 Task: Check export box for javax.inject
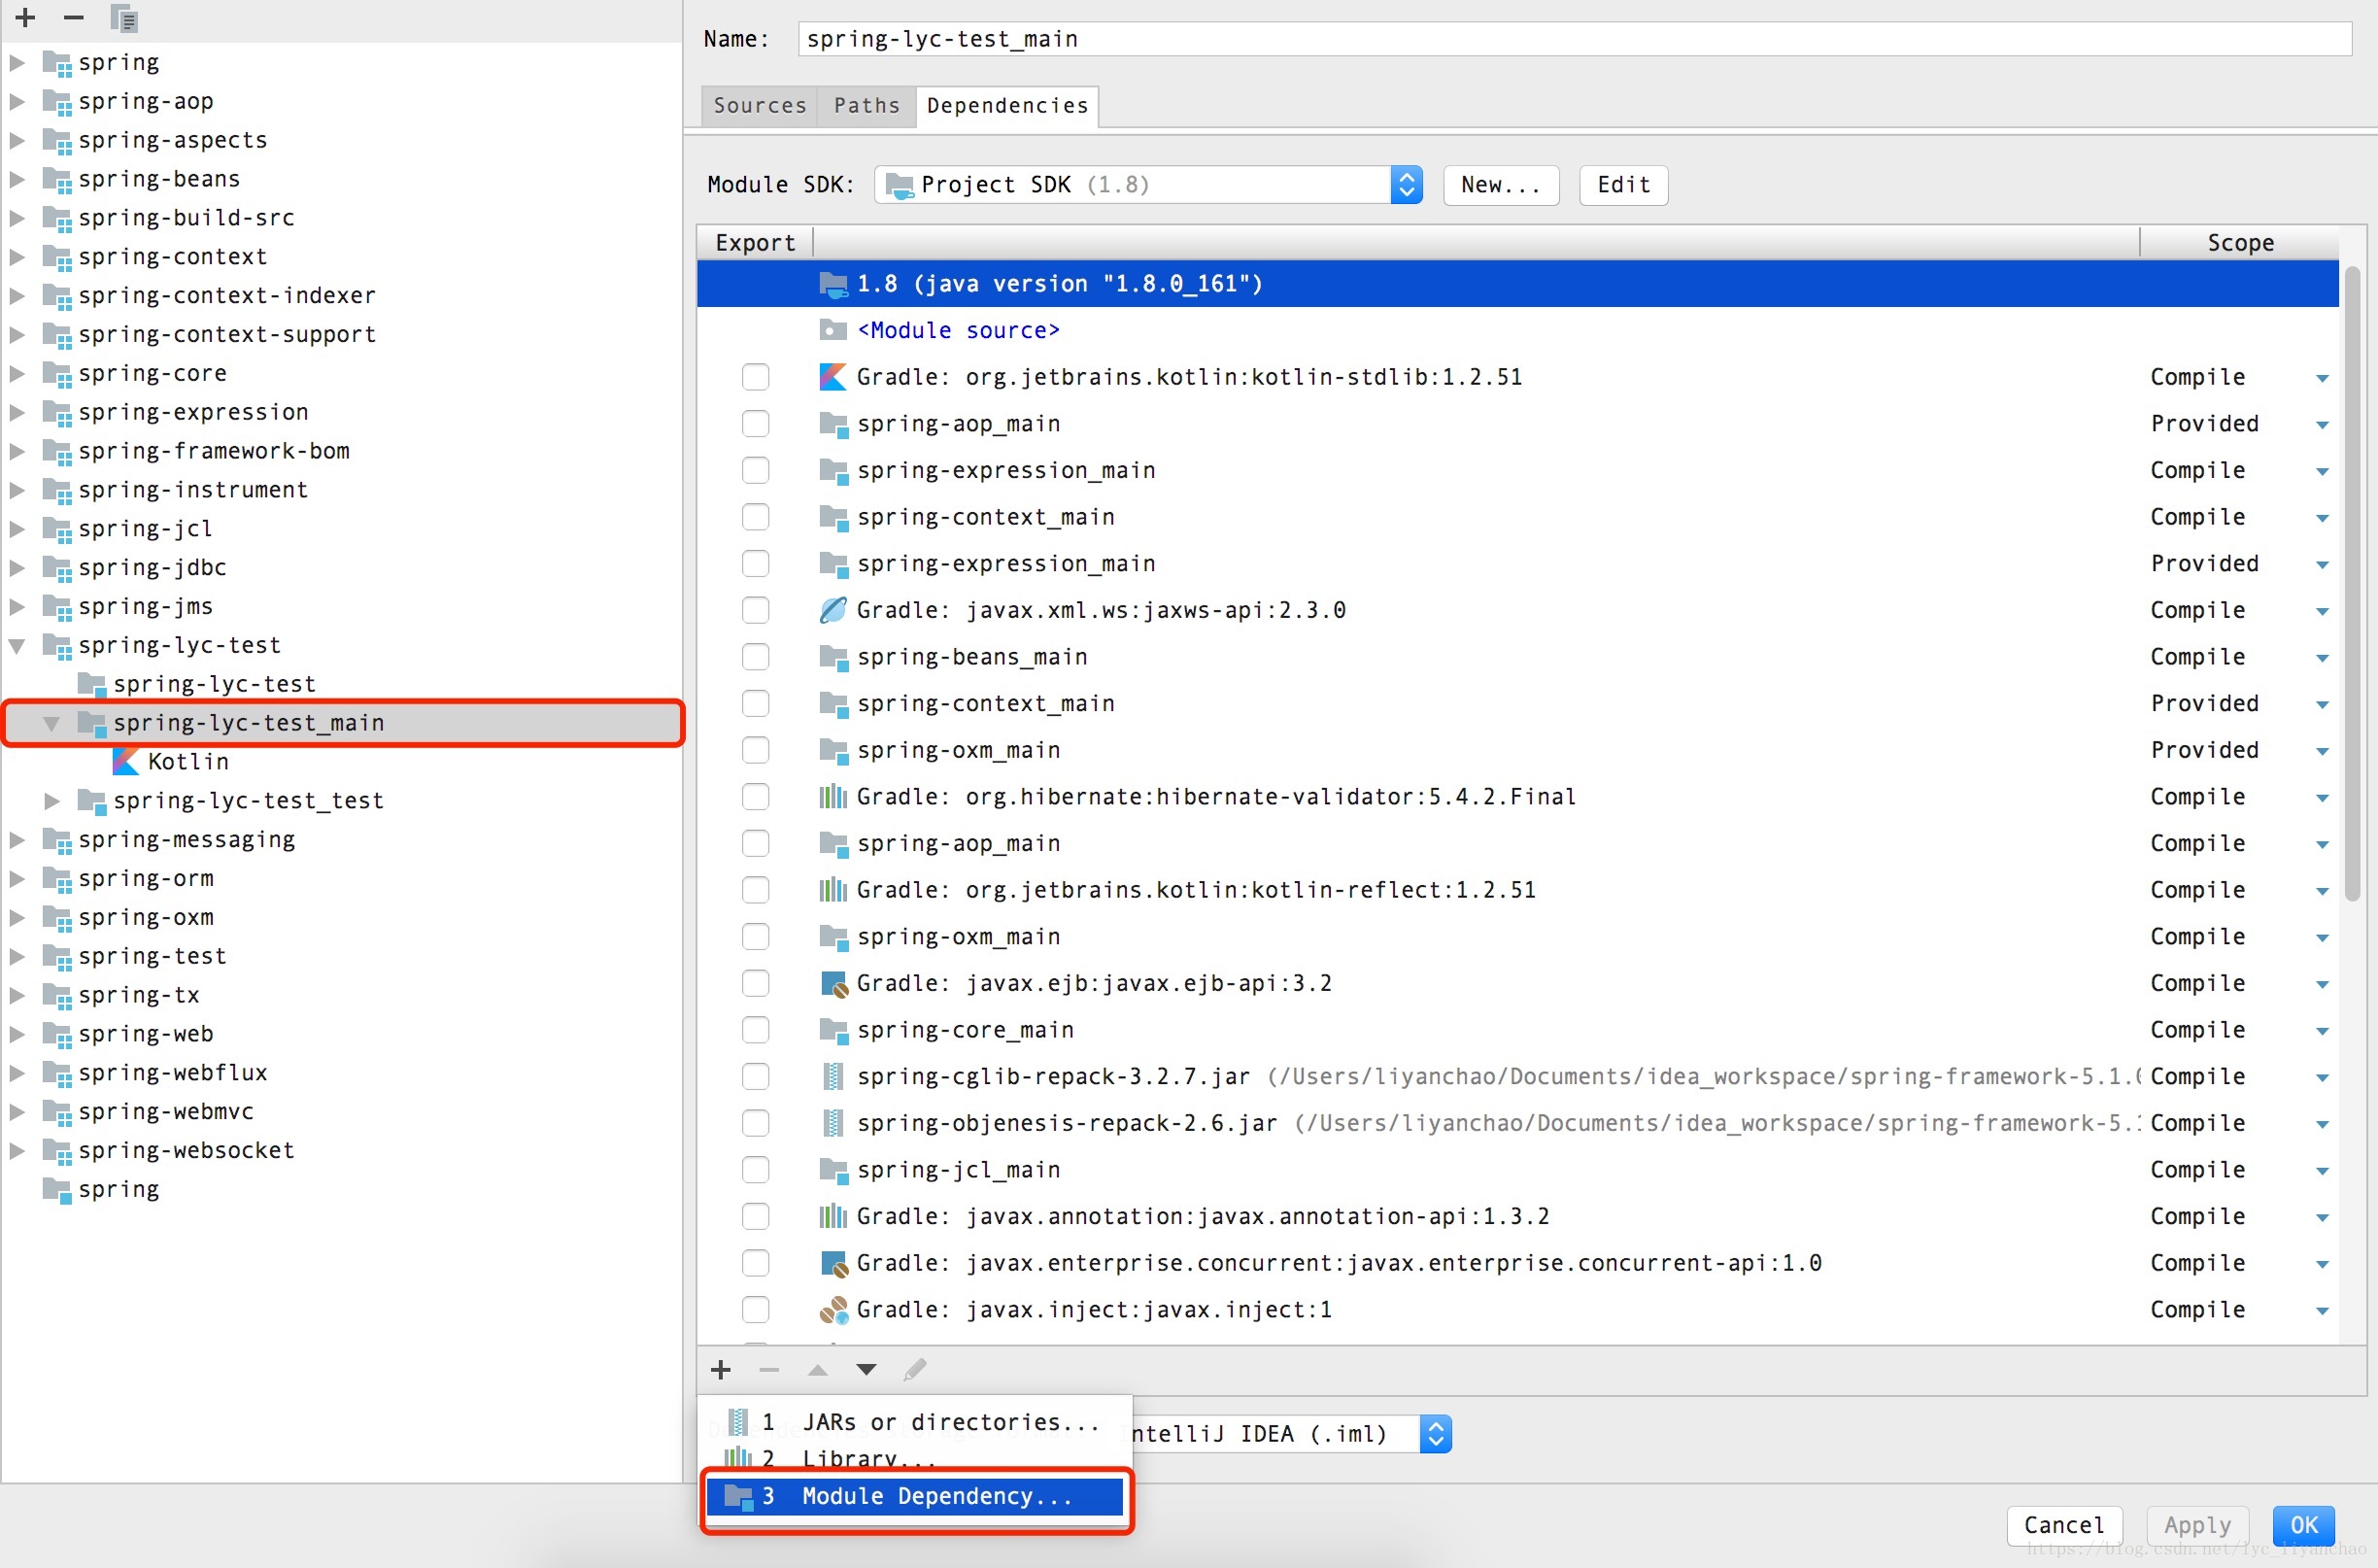tap(756, 1310)
